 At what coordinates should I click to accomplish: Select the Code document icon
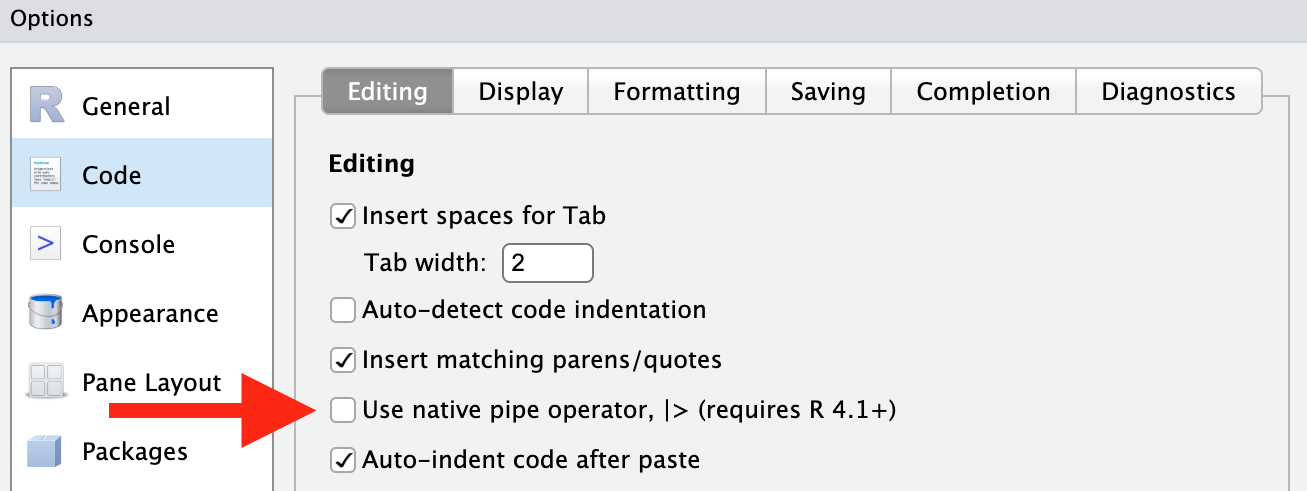coord(47,175)
